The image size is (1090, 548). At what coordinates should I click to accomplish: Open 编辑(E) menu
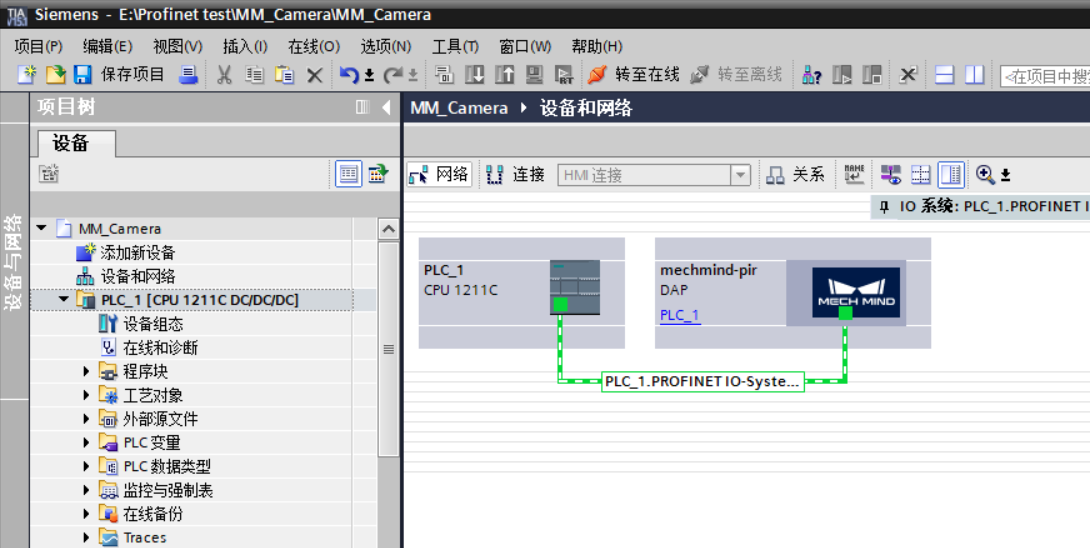click(x=107, y=47)
